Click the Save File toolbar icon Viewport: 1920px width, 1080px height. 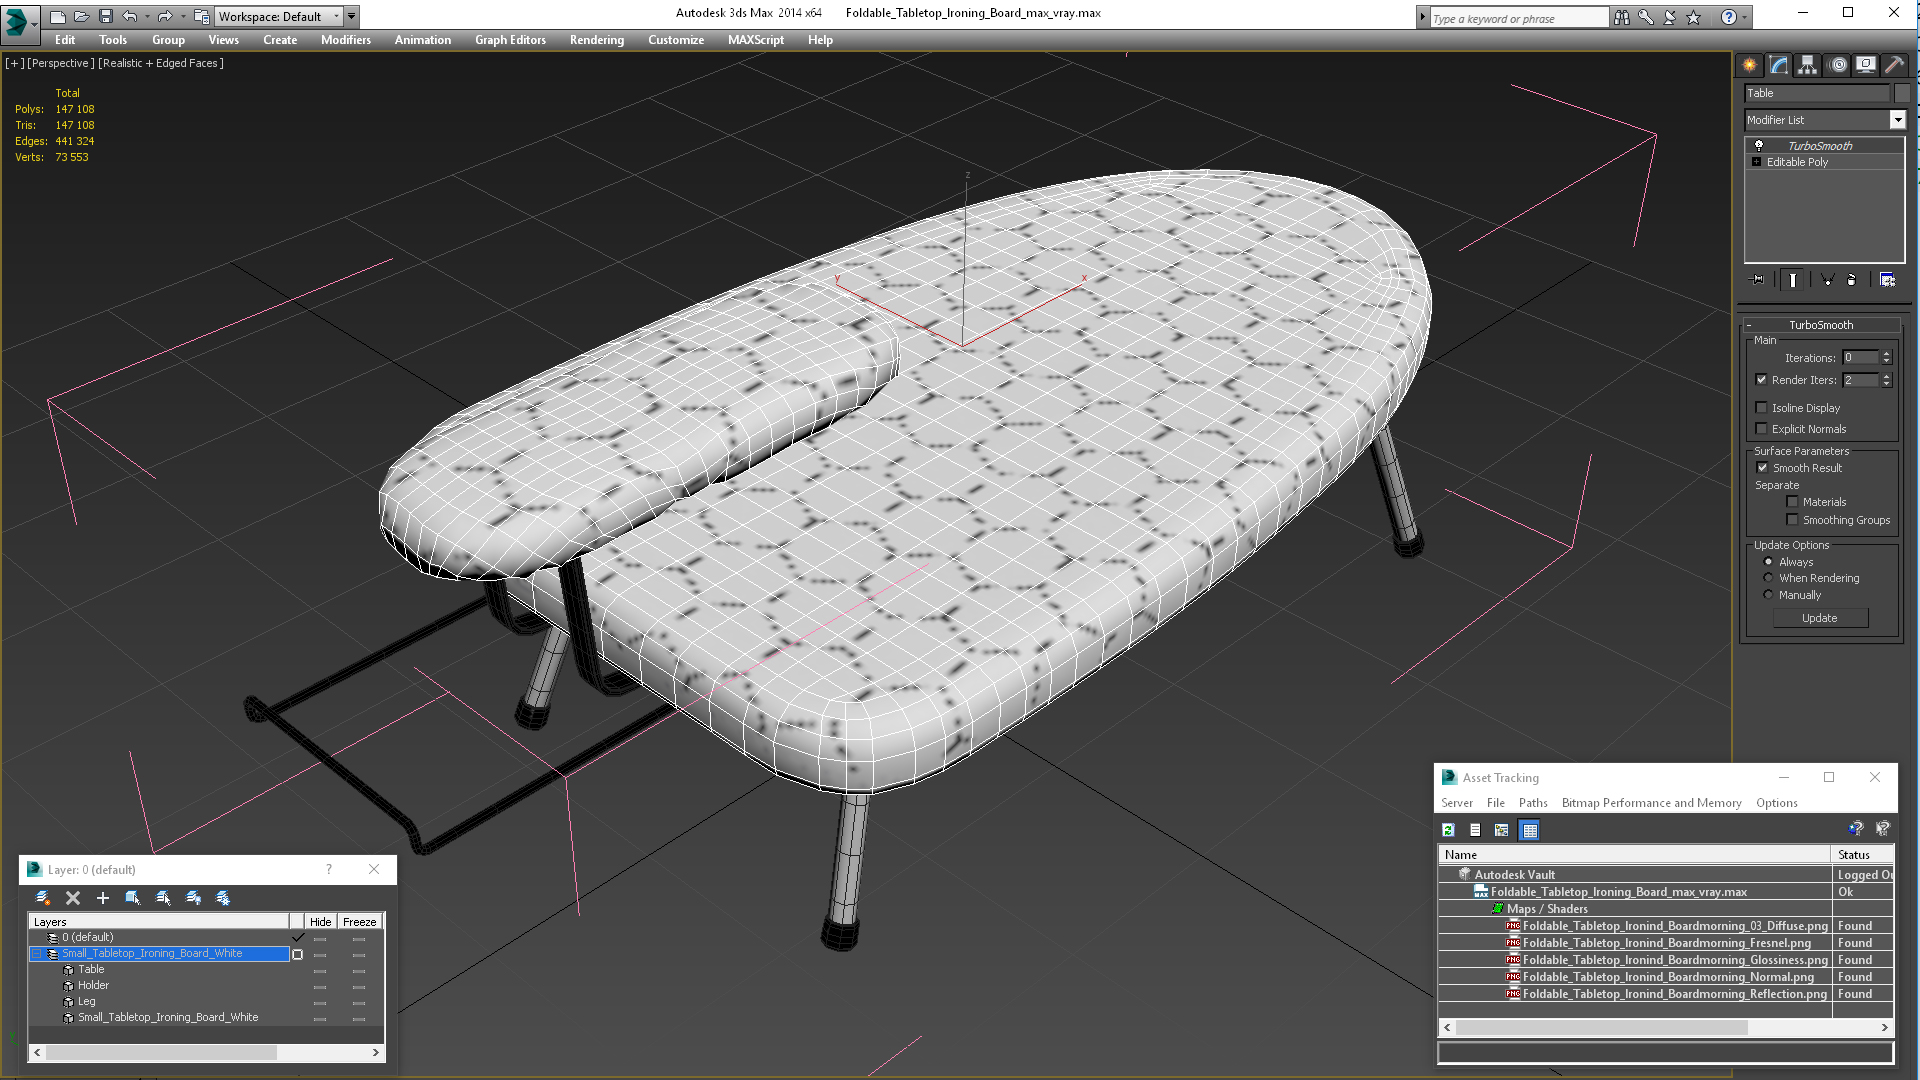[x=106, y=16]
